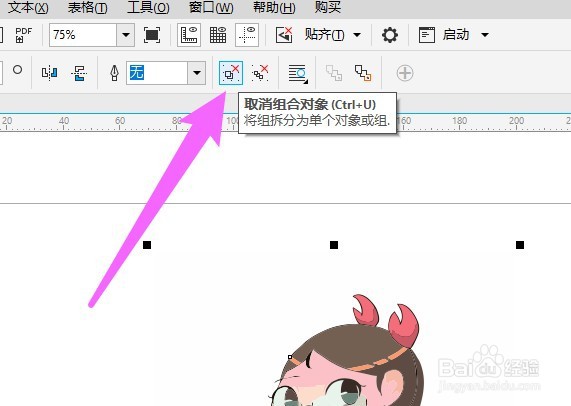Open the 文本(X) menu
The height and width of the screenshot is (406, 571).
click(28, 7)
